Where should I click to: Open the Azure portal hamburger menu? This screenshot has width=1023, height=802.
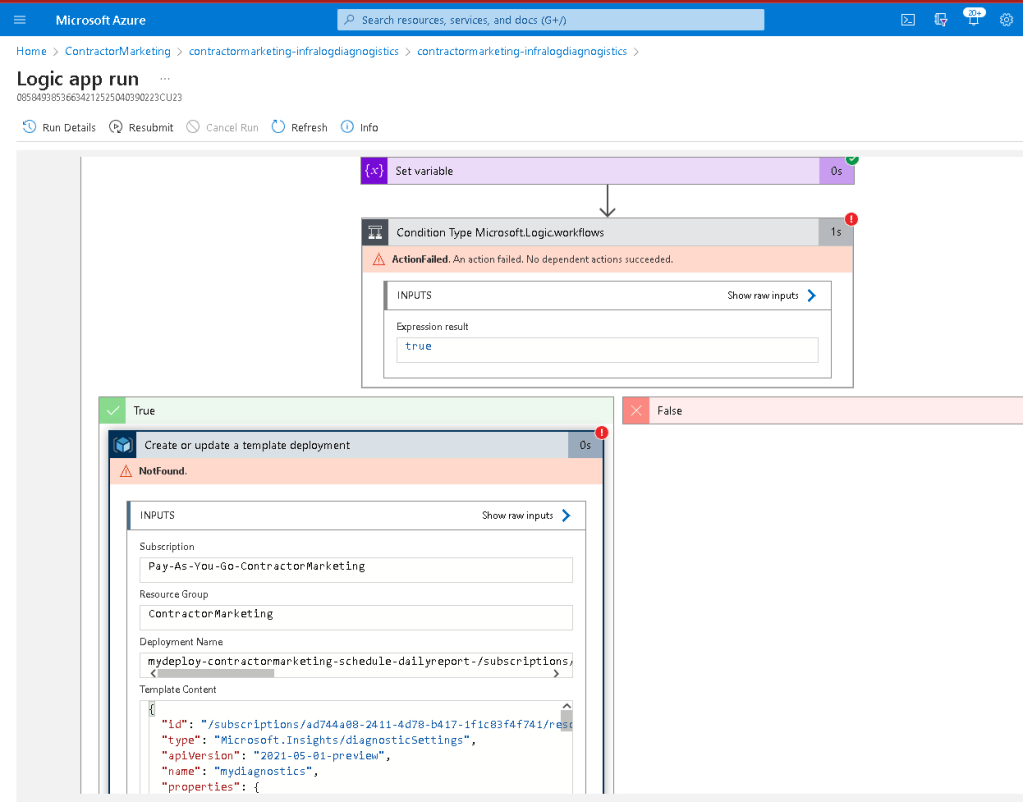pos(20,20)
